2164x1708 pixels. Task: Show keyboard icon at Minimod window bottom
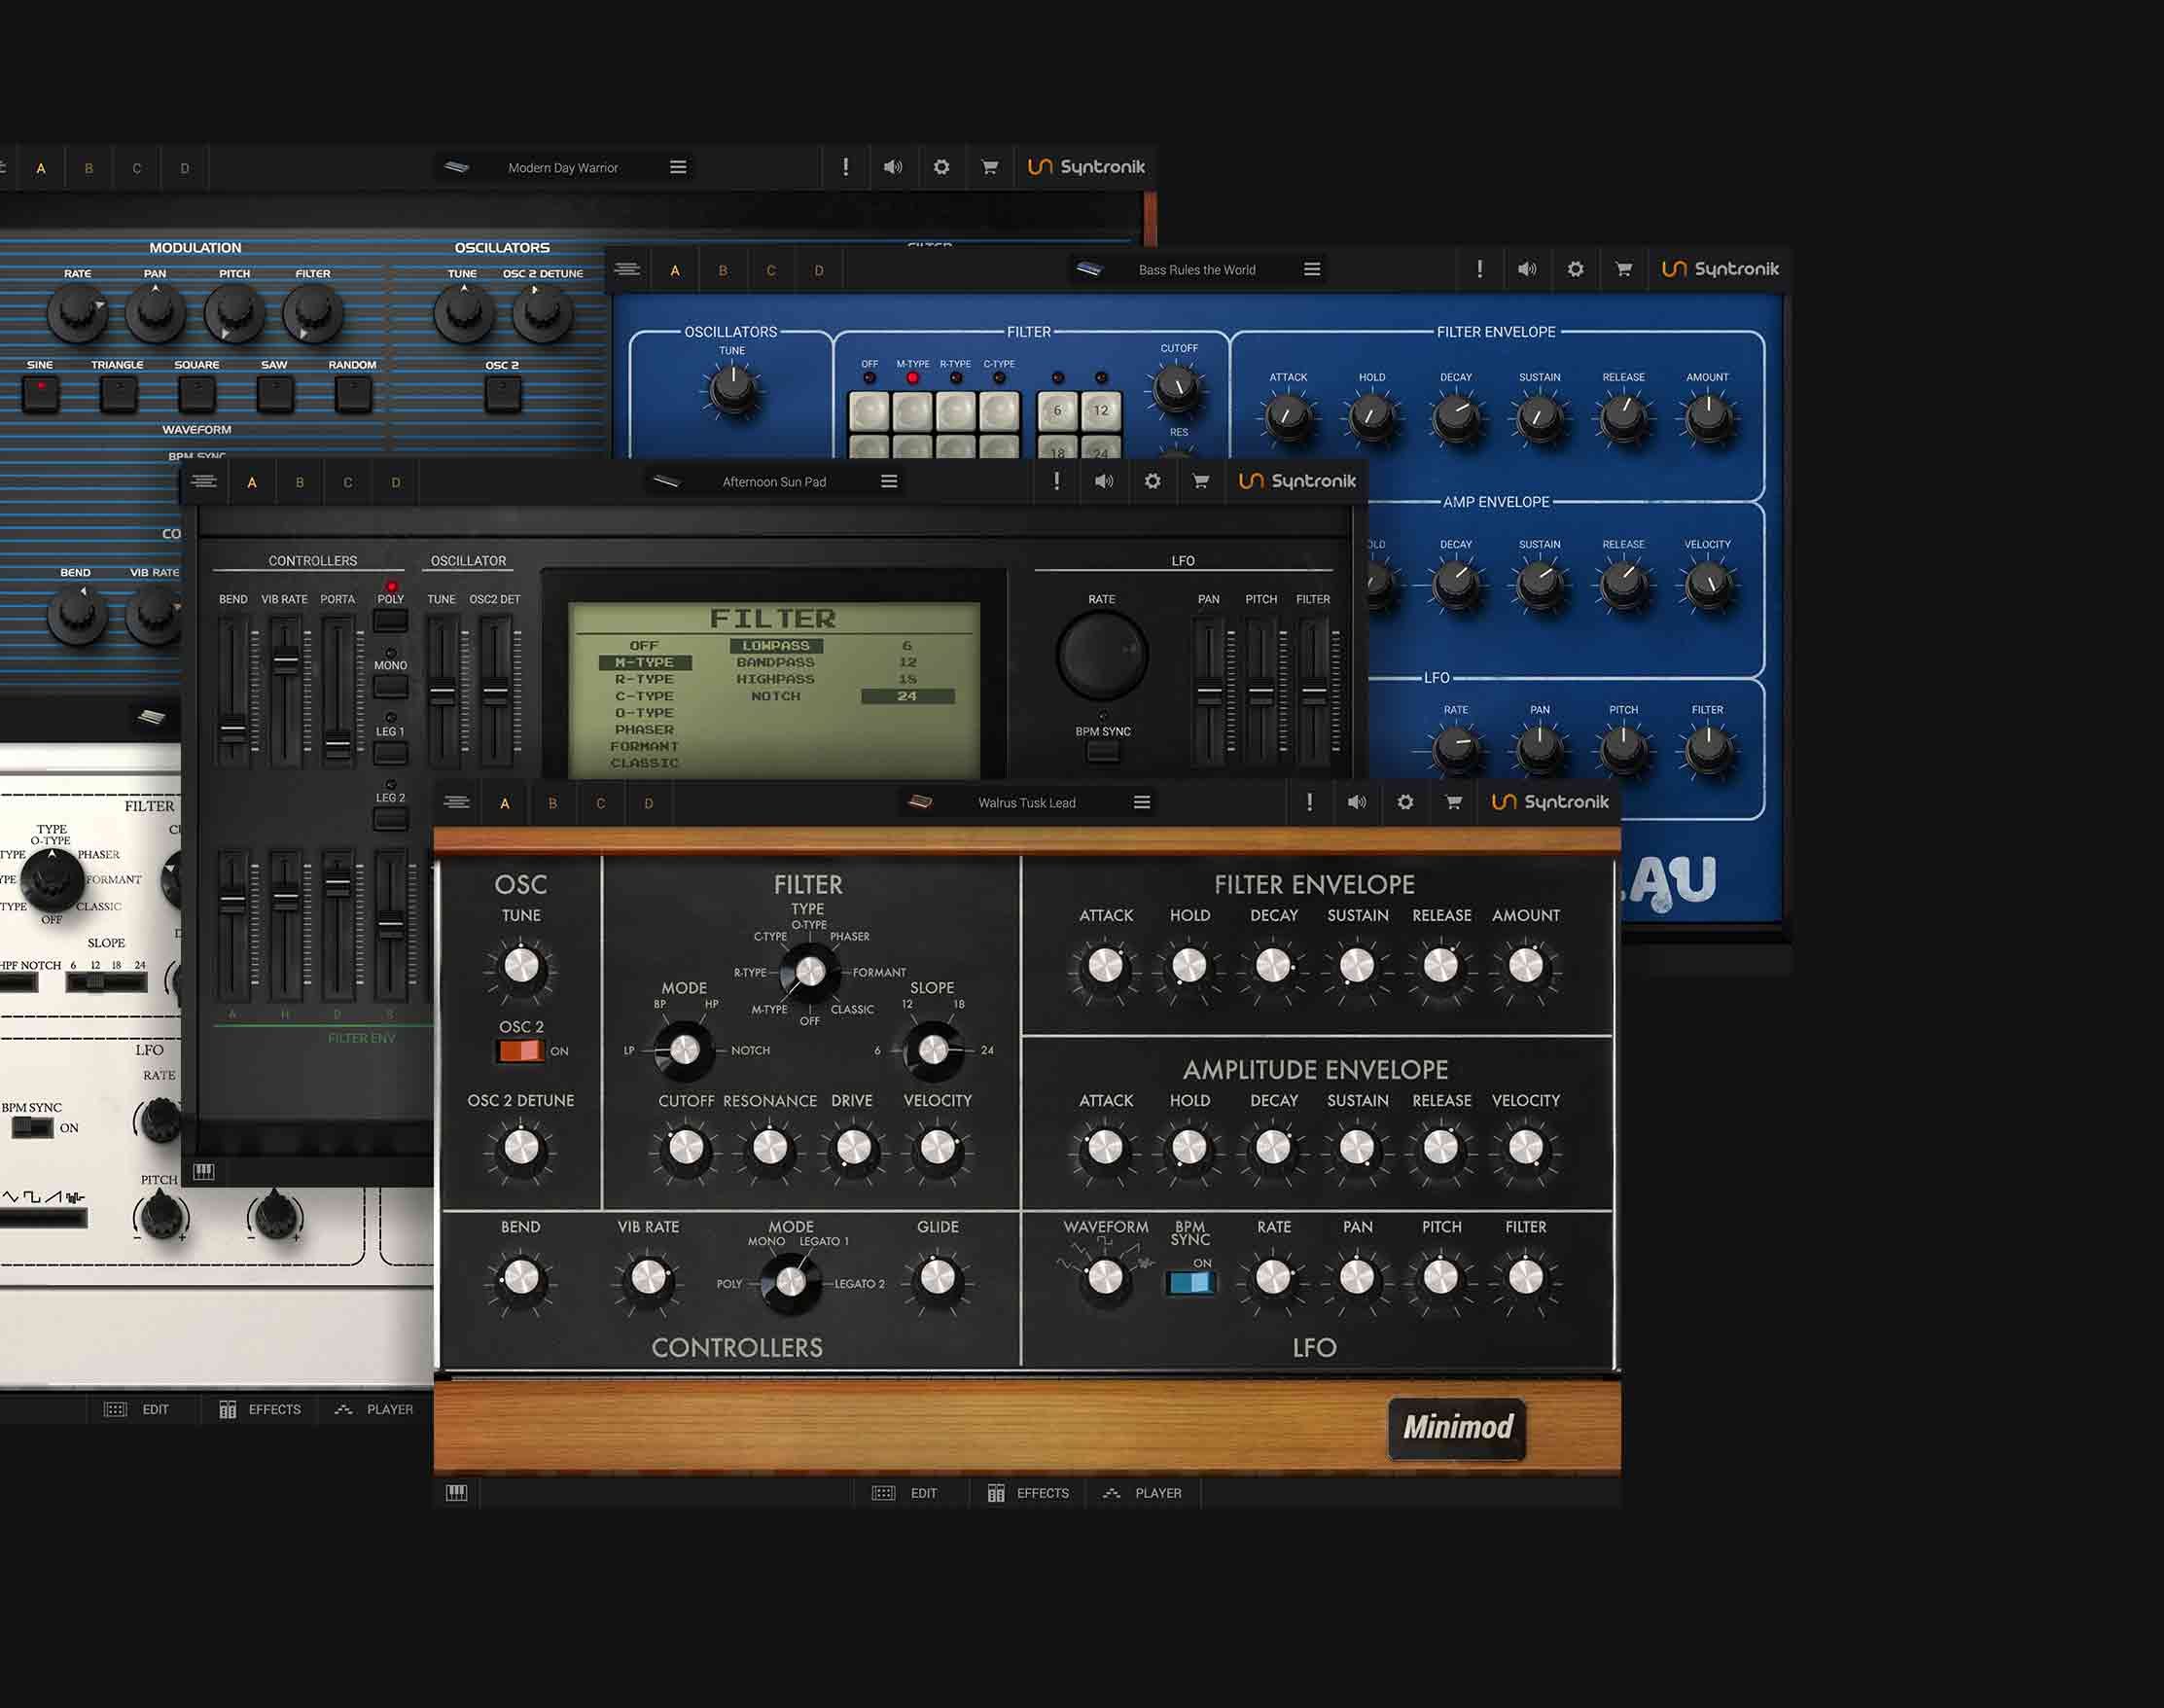[x=456, y=1492]
